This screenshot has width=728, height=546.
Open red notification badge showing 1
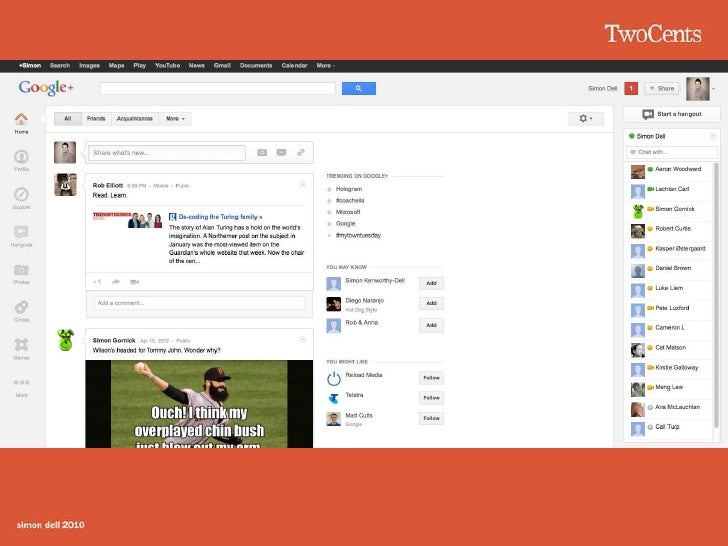(x=630, y=88)
